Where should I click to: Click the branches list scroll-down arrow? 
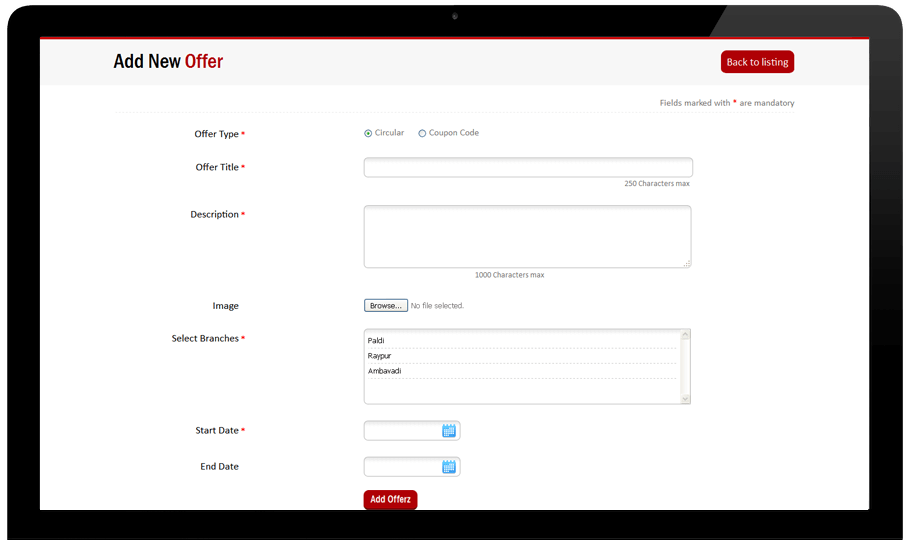685,398
